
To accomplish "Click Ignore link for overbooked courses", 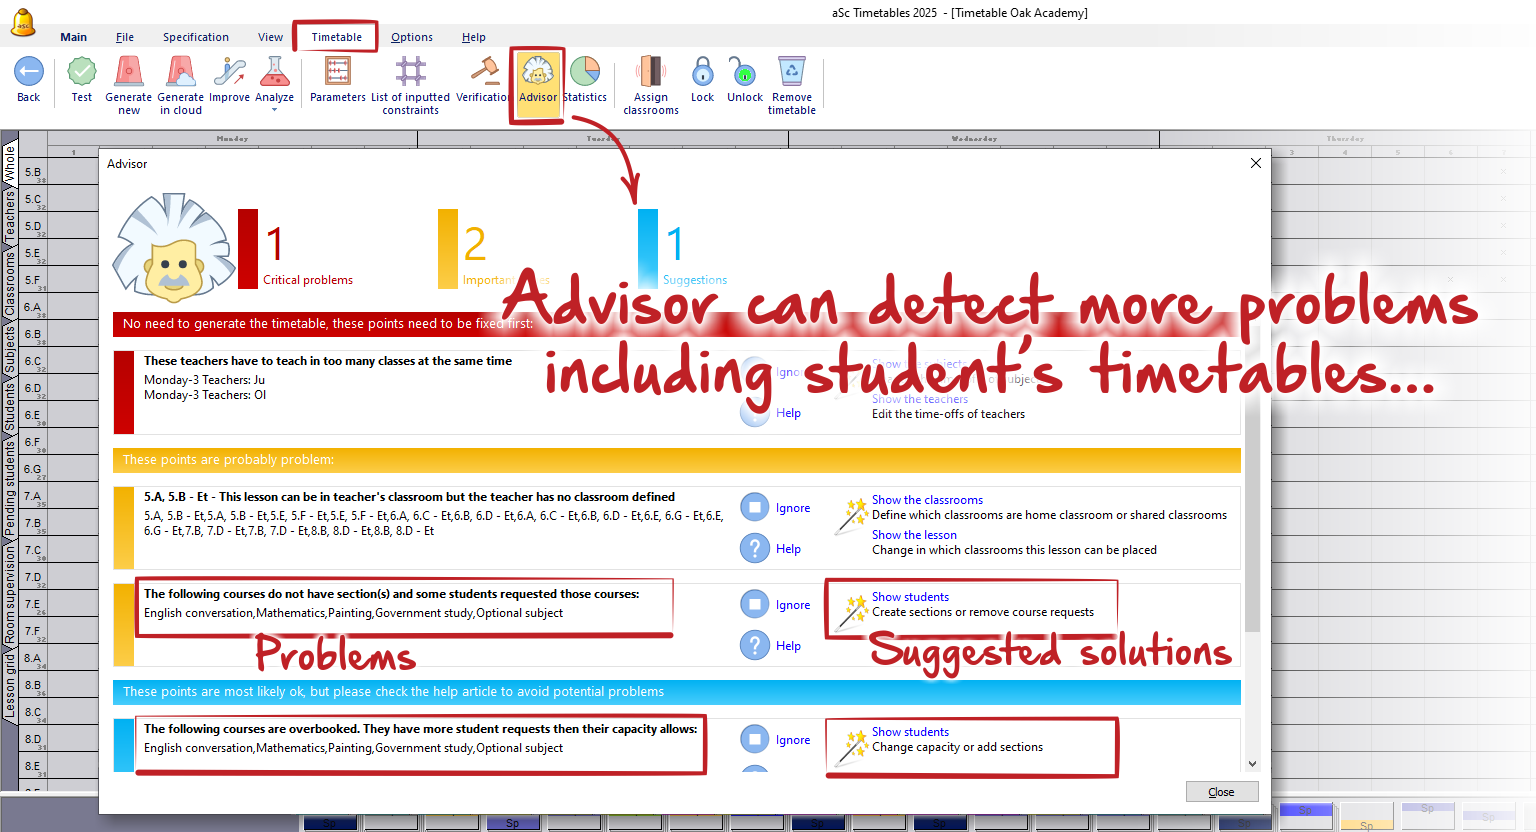I will pos(793,740).
